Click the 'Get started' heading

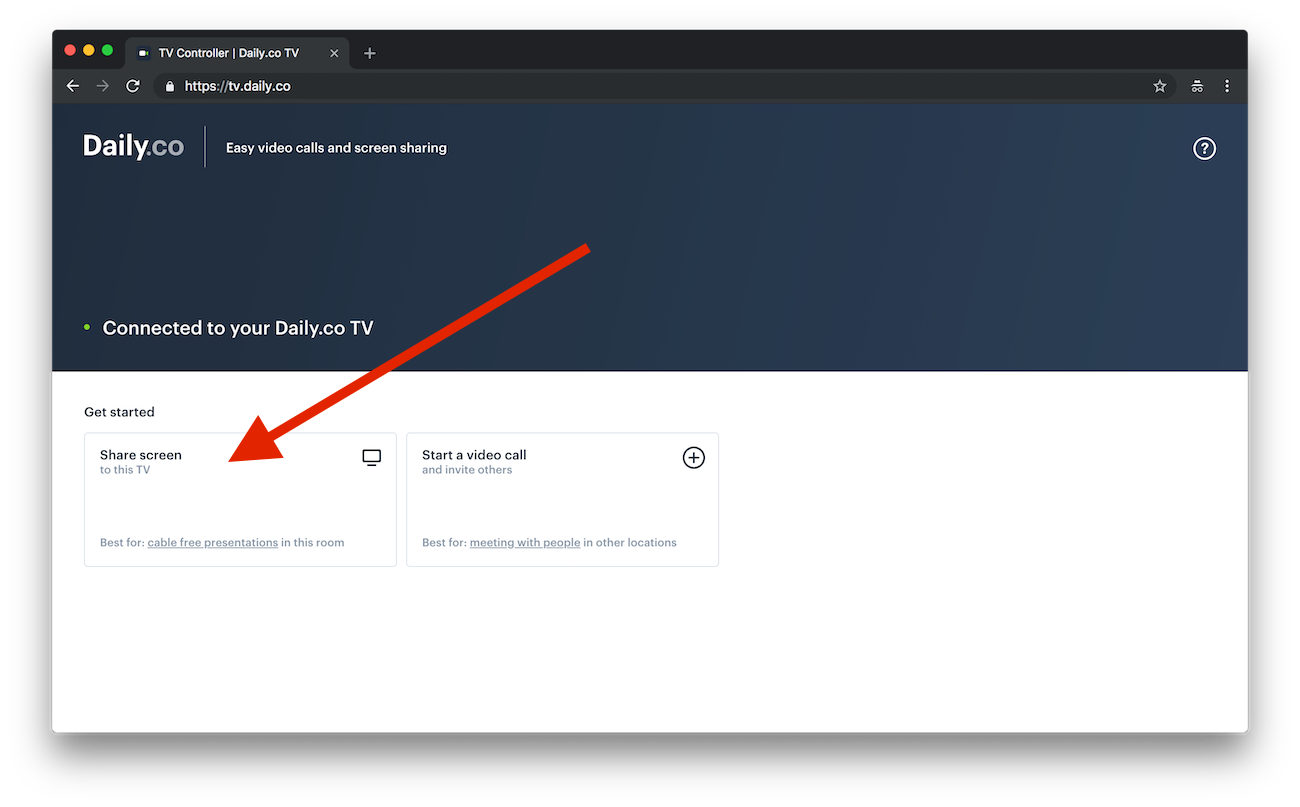tap(119, 412)
